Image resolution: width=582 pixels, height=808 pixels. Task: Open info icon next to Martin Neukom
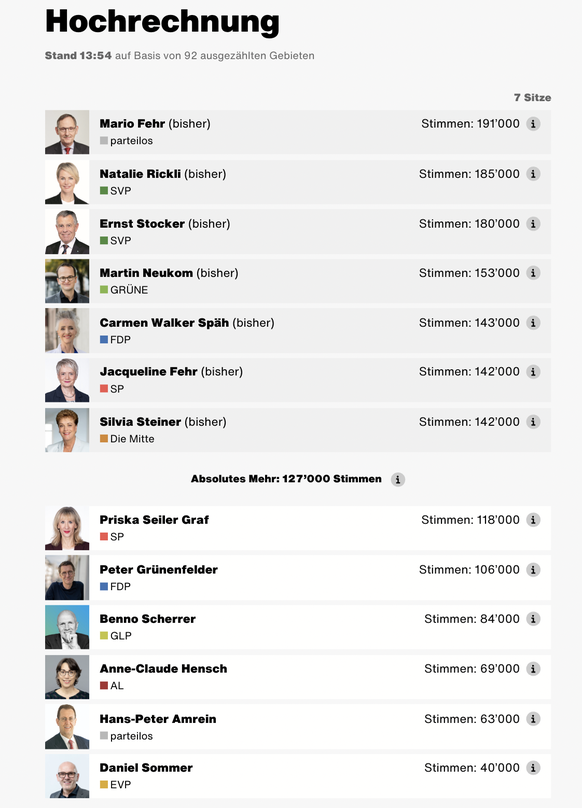(533, 273)
